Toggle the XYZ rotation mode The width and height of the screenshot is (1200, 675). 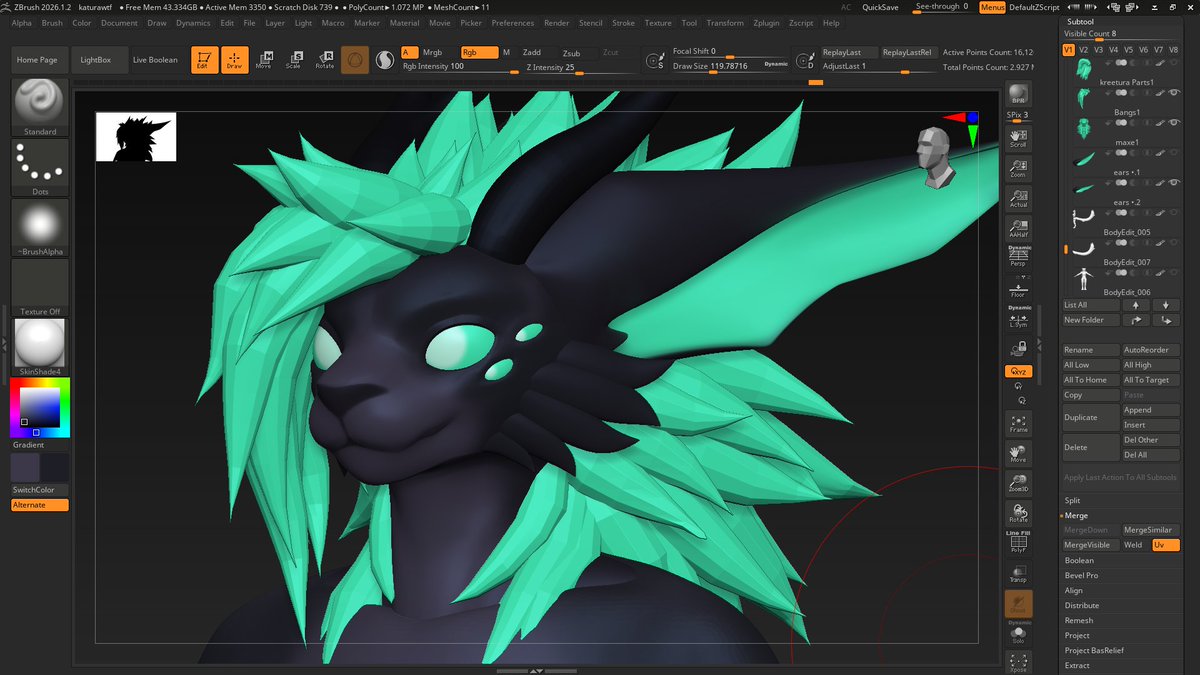pos(1018,371)
